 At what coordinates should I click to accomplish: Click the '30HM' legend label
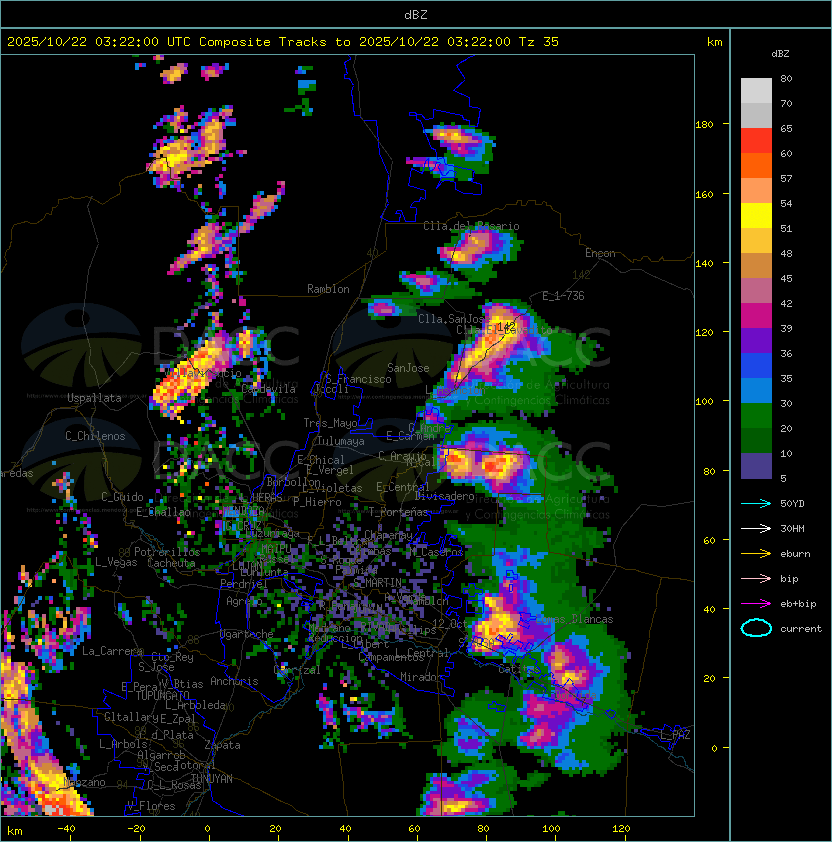coord(792,529)
